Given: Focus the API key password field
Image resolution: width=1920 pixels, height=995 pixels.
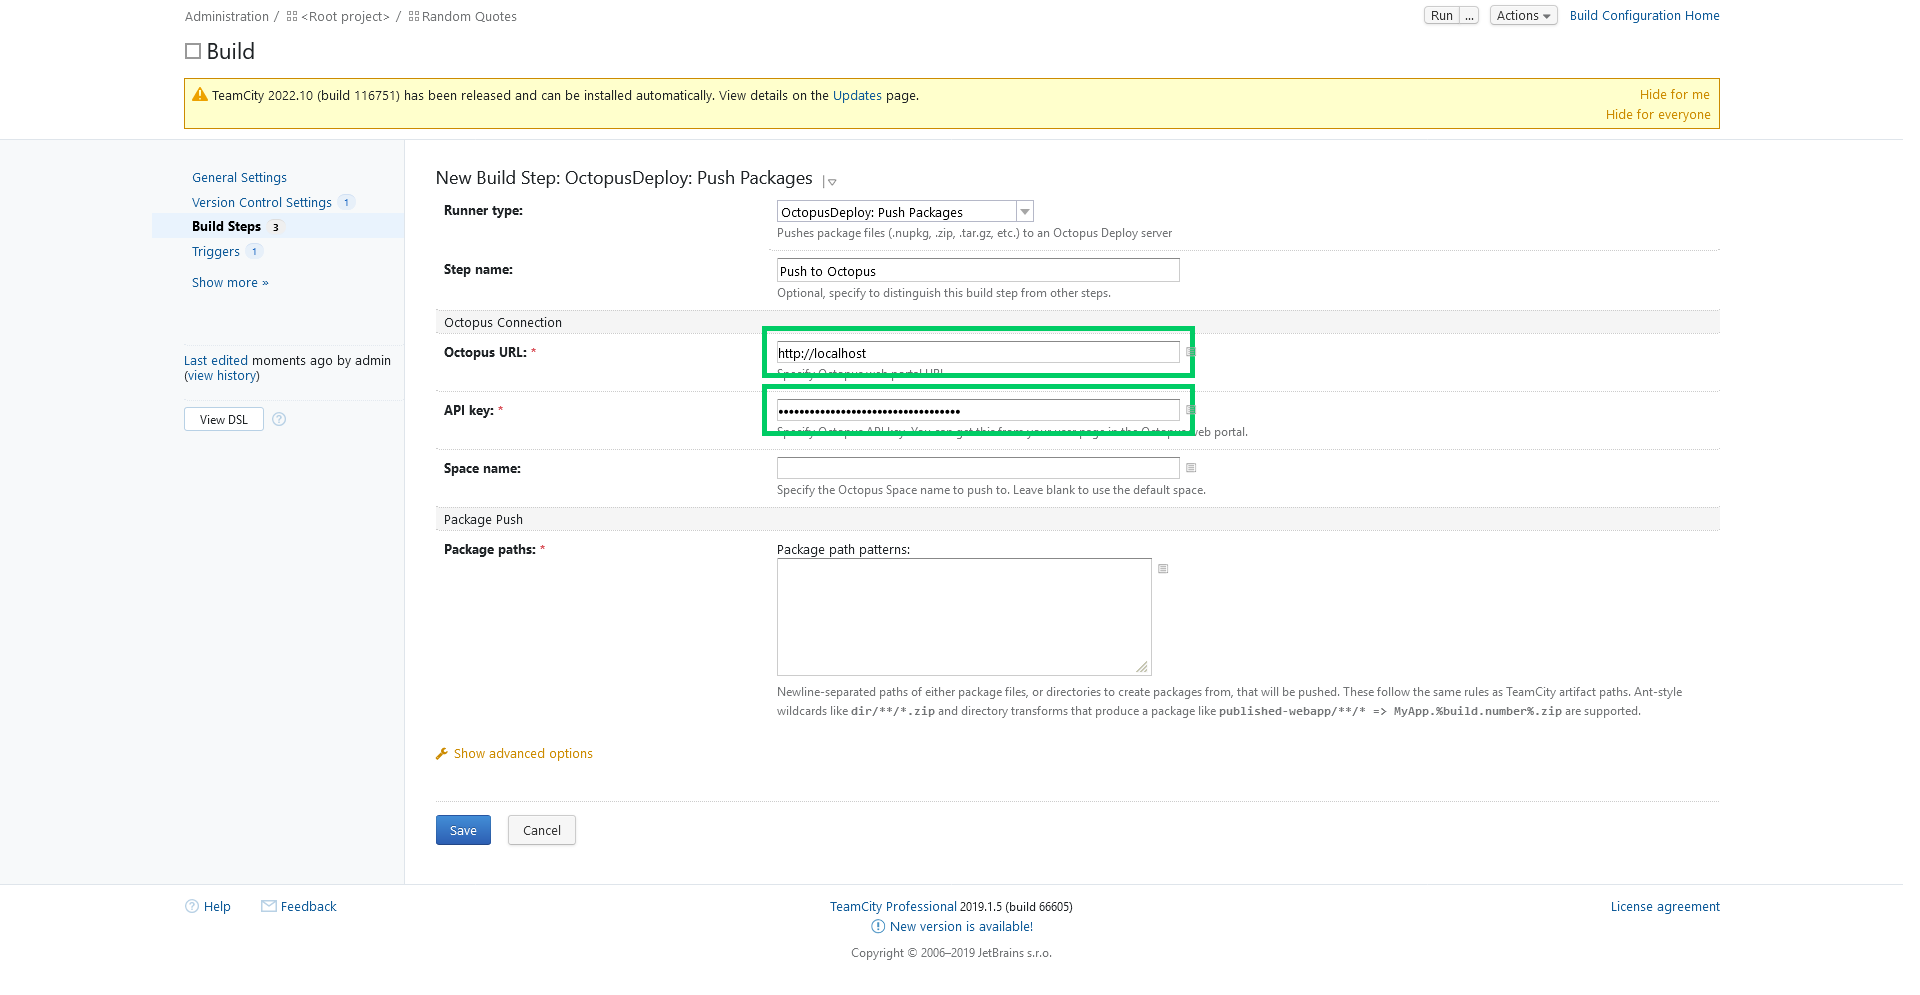Looking at the screenshot, I should pos(978,410).
